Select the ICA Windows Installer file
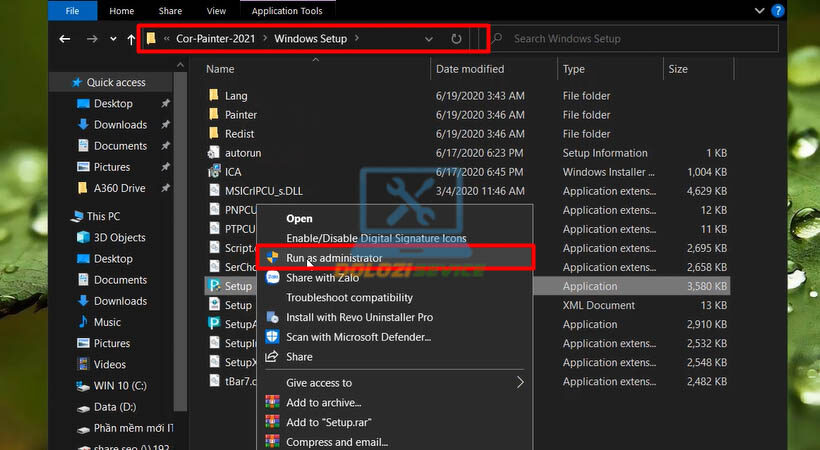The image size is (820, 450). click(233, 172)
